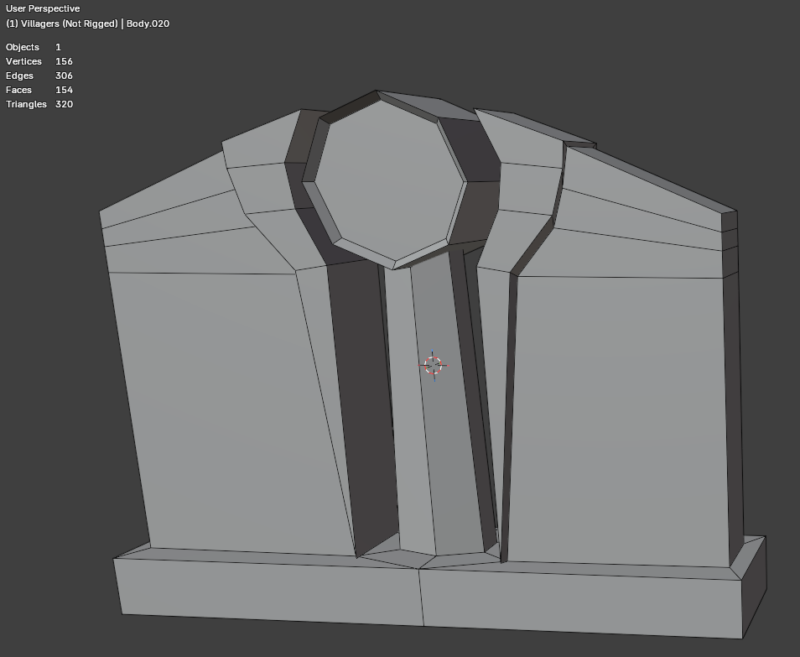Click the "(1) Villagers (Not Rigged) | Body.020" text
The width and height of the screenshot is (800, 657).
(88, 23)
